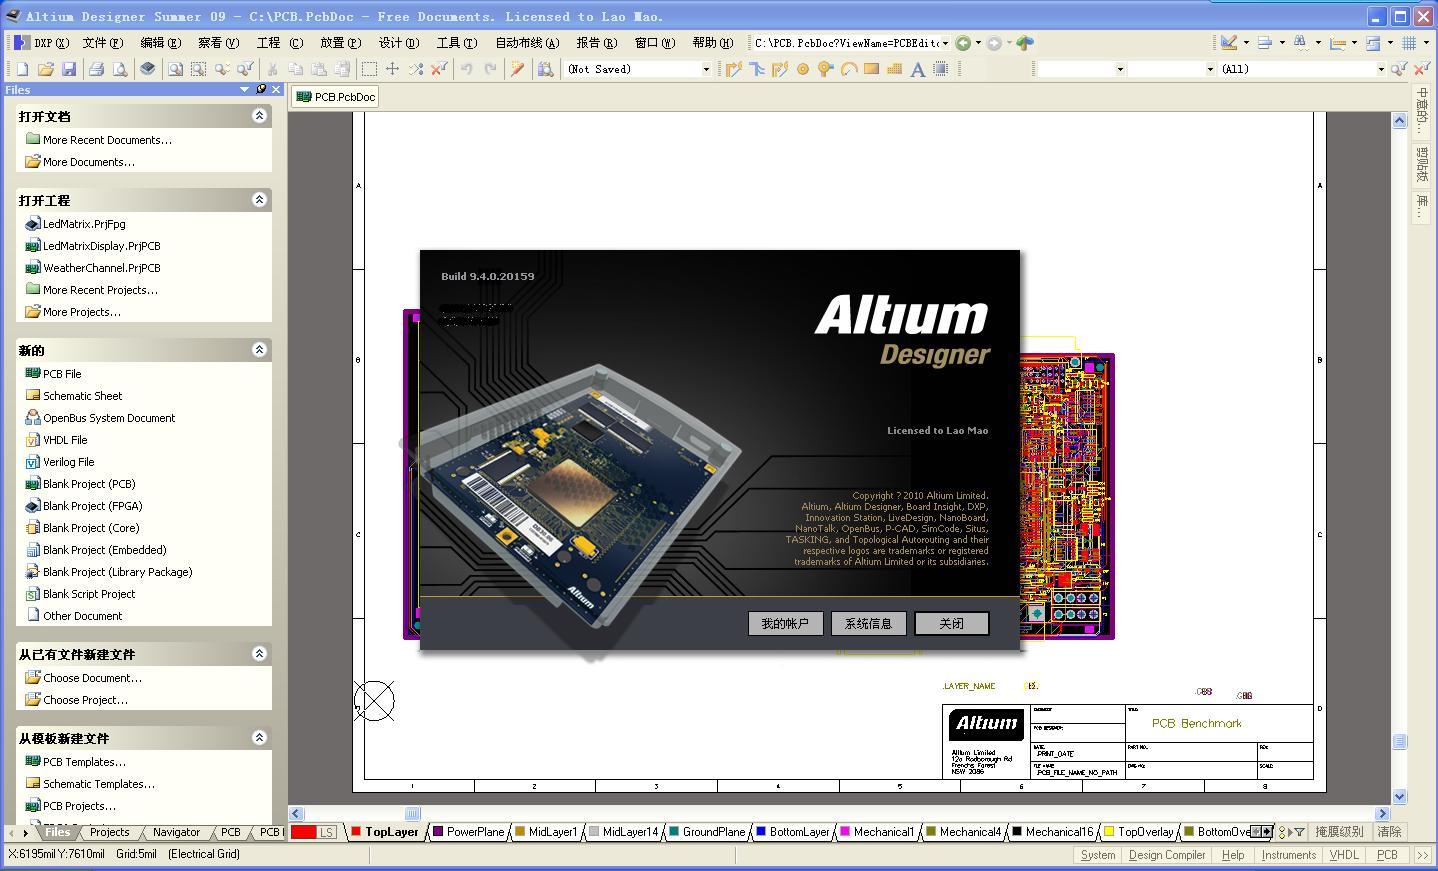
Task: Click the place string A icon
Action: click(917, 69)
